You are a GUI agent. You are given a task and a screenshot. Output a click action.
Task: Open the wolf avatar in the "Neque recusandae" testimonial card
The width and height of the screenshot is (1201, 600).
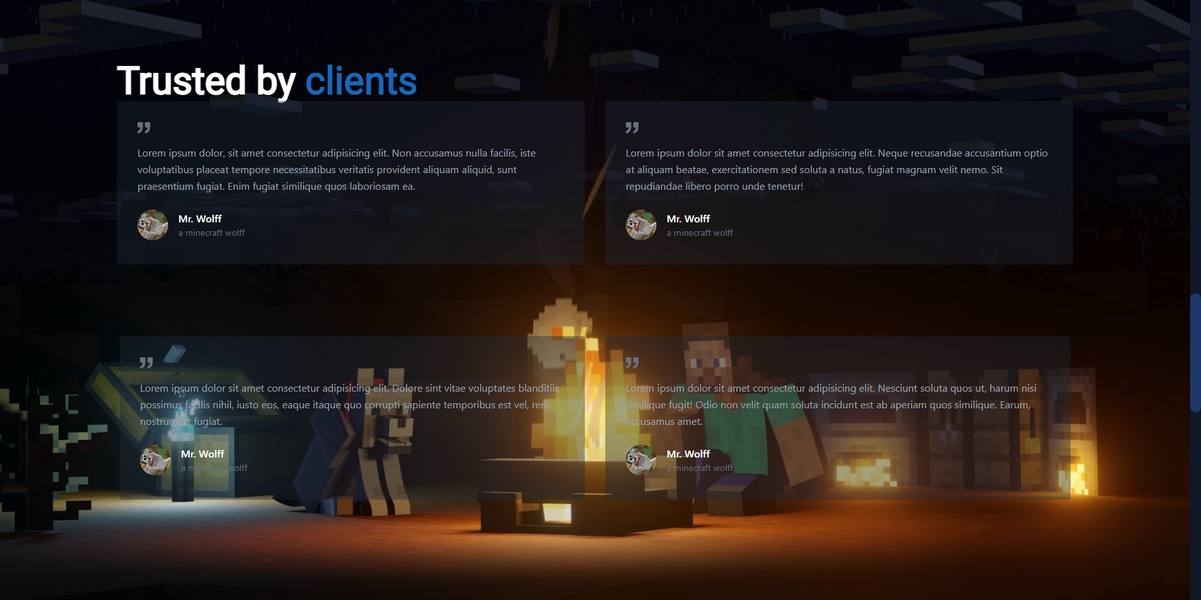[641, 225]
